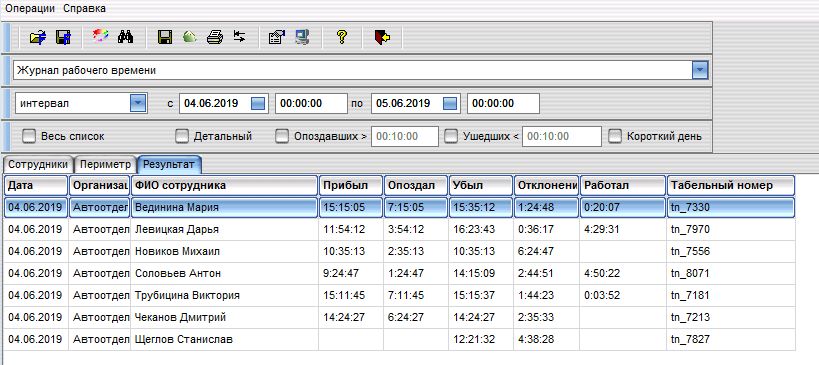Print the report with printer icon

point(215,37)
